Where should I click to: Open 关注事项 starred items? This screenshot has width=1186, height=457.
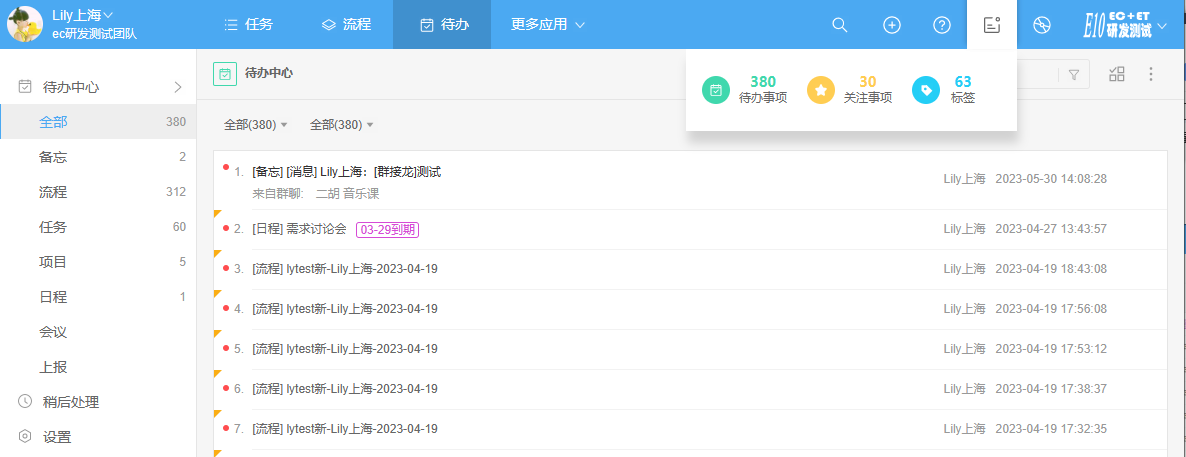[820, 90]
